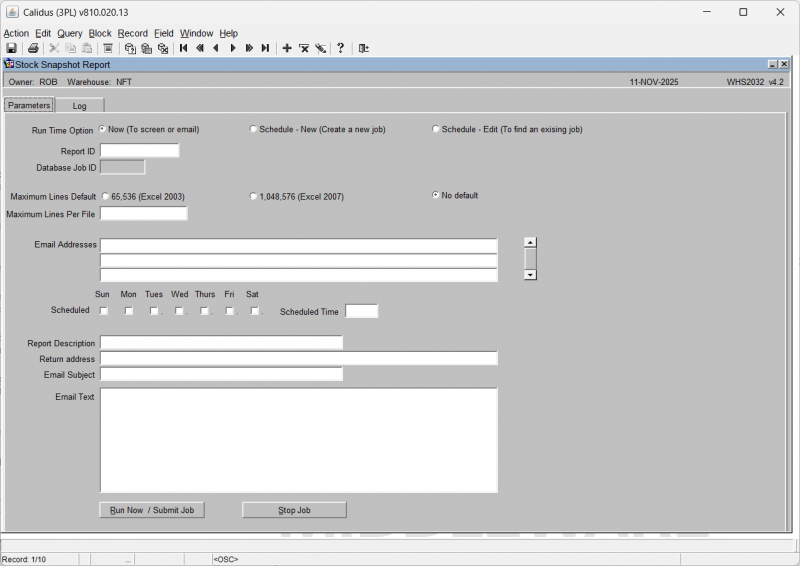Switch to the Log tab

[79, 106]
